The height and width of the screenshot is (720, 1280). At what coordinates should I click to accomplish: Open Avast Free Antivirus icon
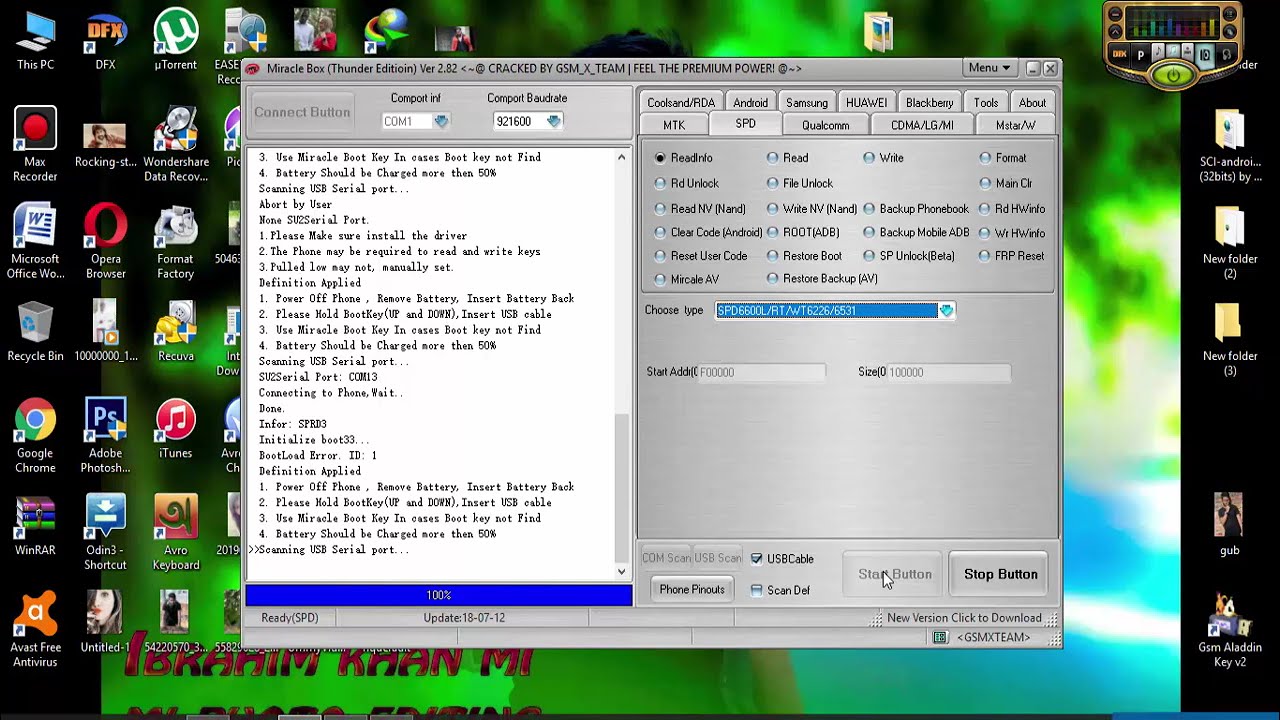35,631
